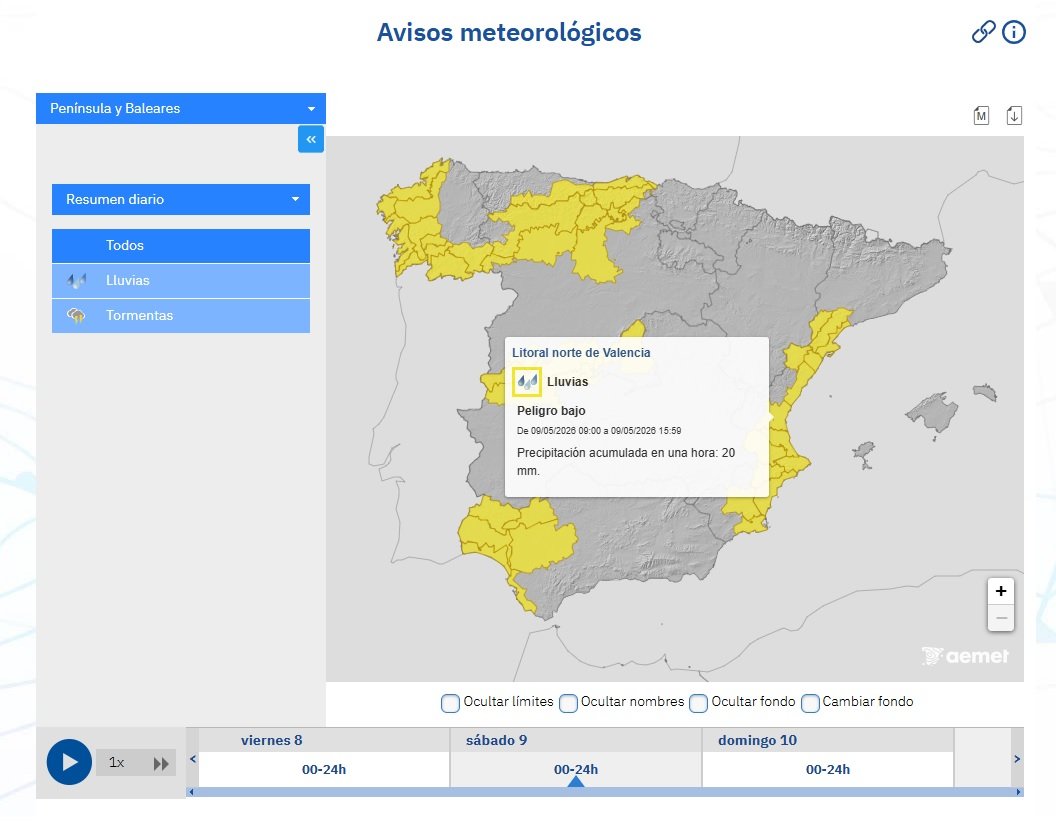1056x834 pixels.
Task: Collapse the side panel with double-chevron button
Action: pos(311,139)
